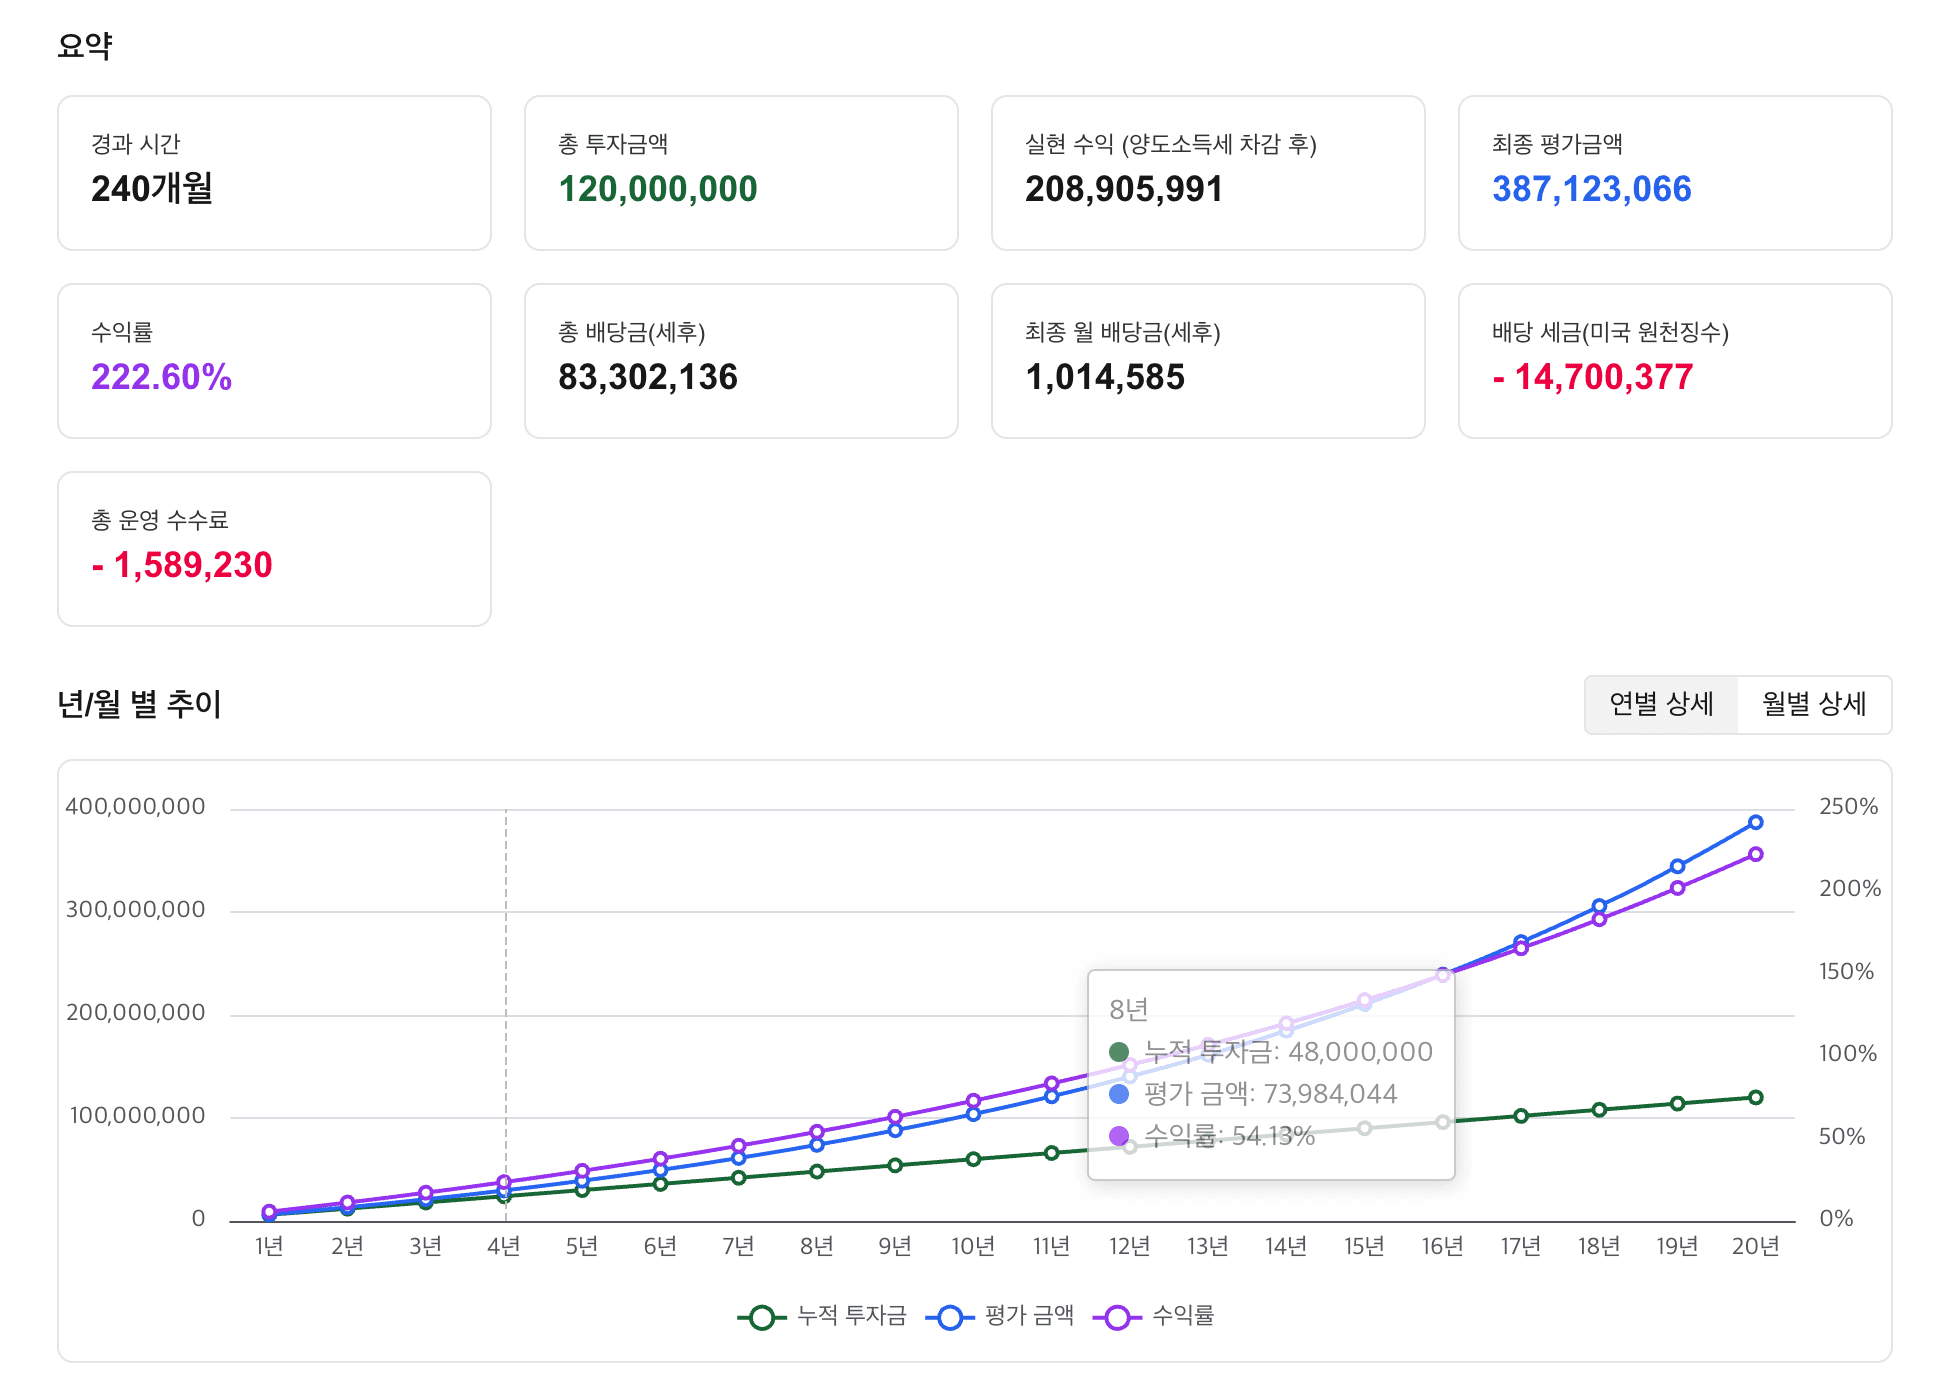Screen dimensions: 1936x1382
Task: Click the 총 투자금액 summary card
Action: tap(741, 173)
